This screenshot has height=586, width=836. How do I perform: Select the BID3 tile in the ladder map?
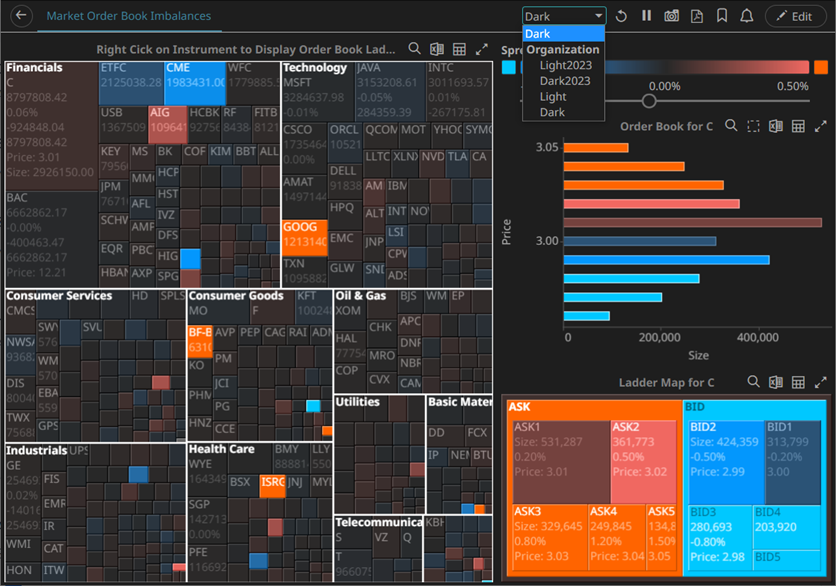coord(720,537)
